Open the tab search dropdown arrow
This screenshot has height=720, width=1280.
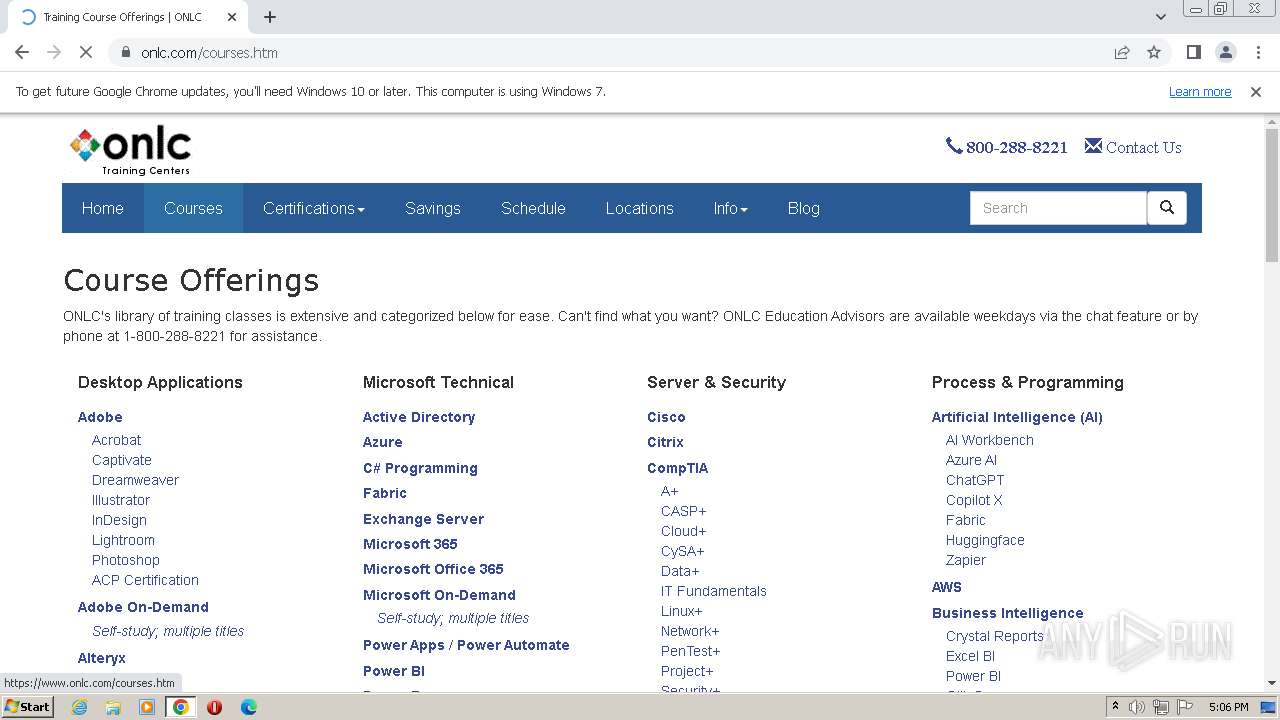pos(1160,17)
